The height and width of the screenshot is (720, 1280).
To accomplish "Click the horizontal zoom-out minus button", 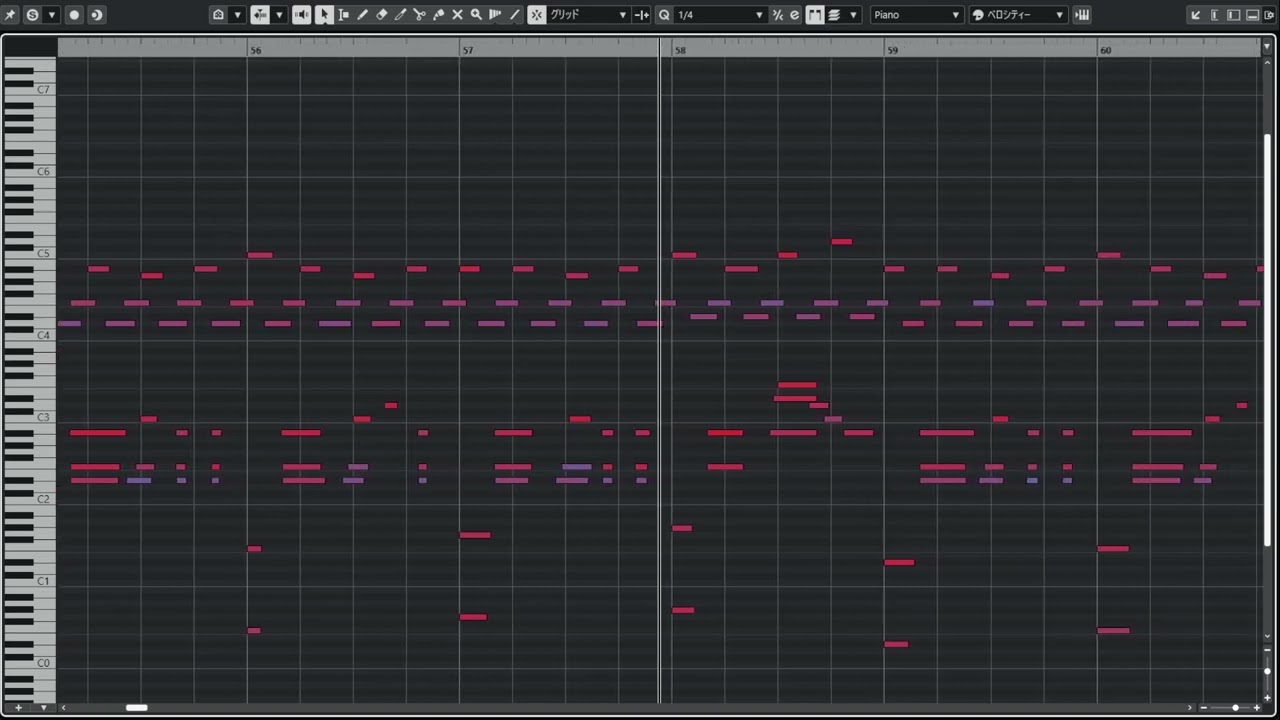I will [1204, 708].
